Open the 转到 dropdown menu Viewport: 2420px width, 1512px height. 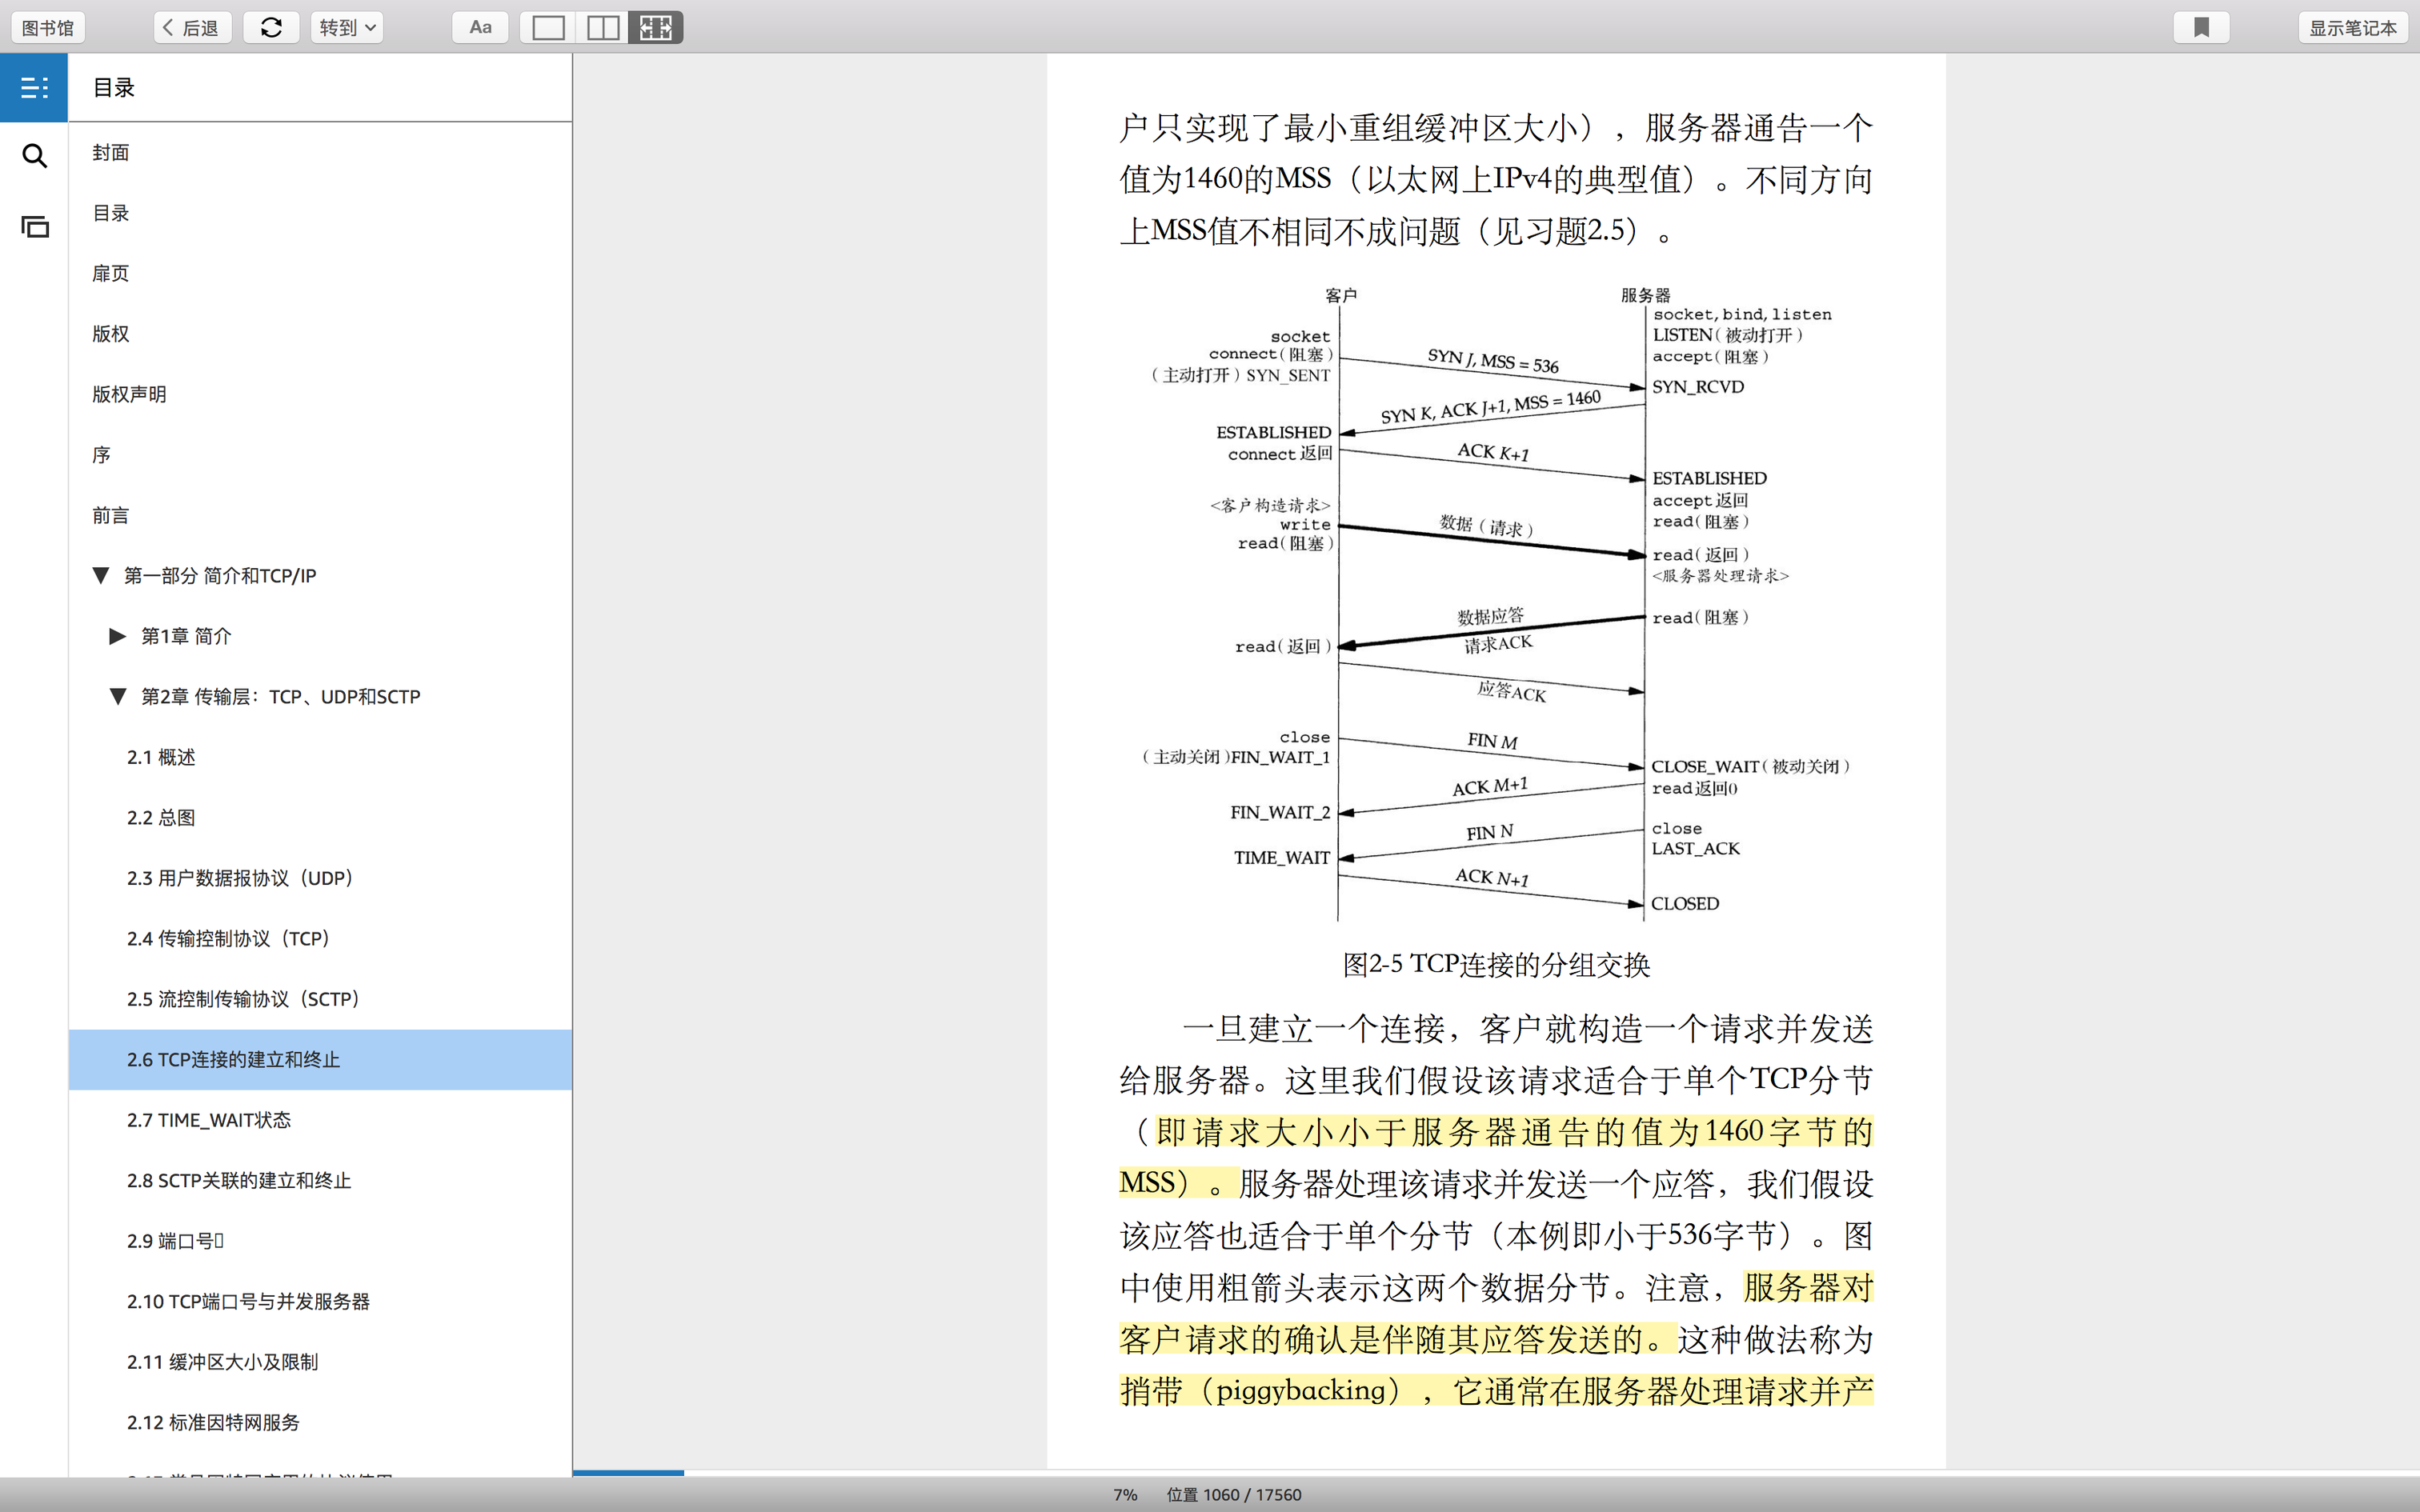pos(346,28)
